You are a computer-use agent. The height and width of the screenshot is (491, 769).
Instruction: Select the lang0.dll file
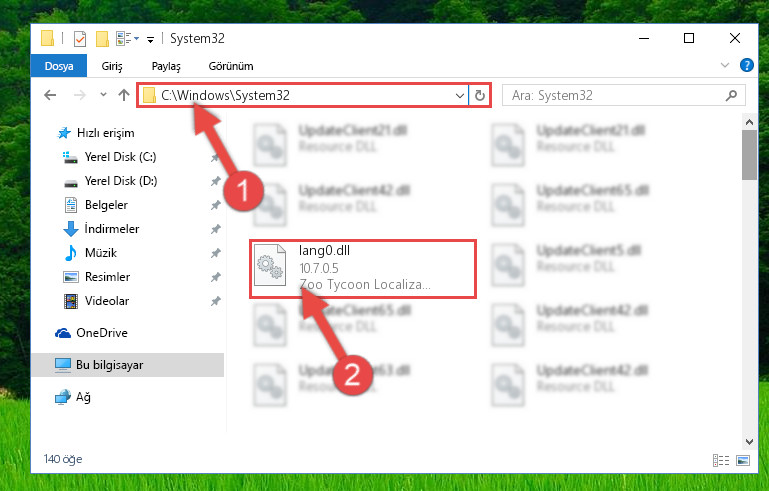363,268
